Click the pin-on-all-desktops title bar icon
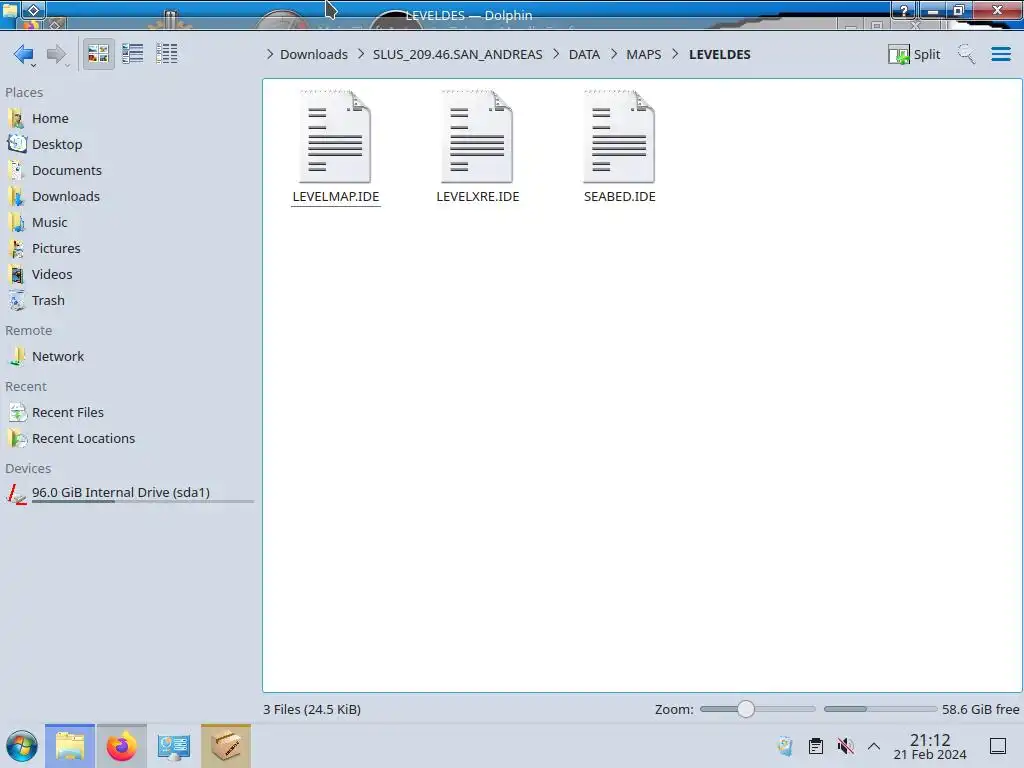1024x768 pixels. click(x=33, y=10)
